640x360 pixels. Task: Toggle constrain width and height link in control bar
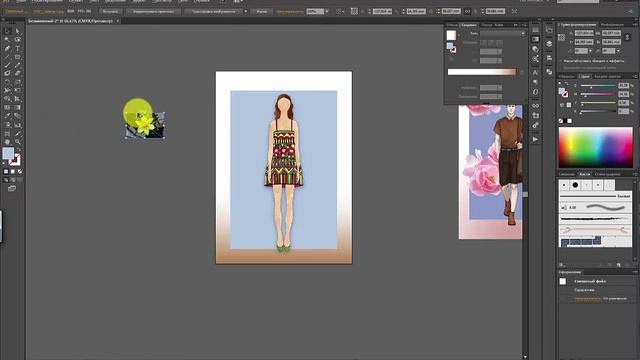click(x=468, y=11)
